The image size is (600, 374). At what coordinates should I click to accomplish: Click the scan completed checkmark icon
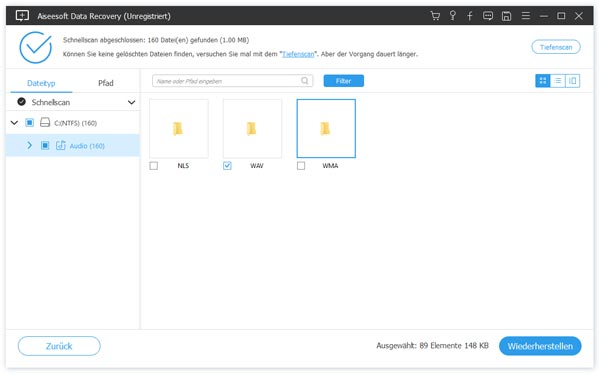tap(36, 47)
